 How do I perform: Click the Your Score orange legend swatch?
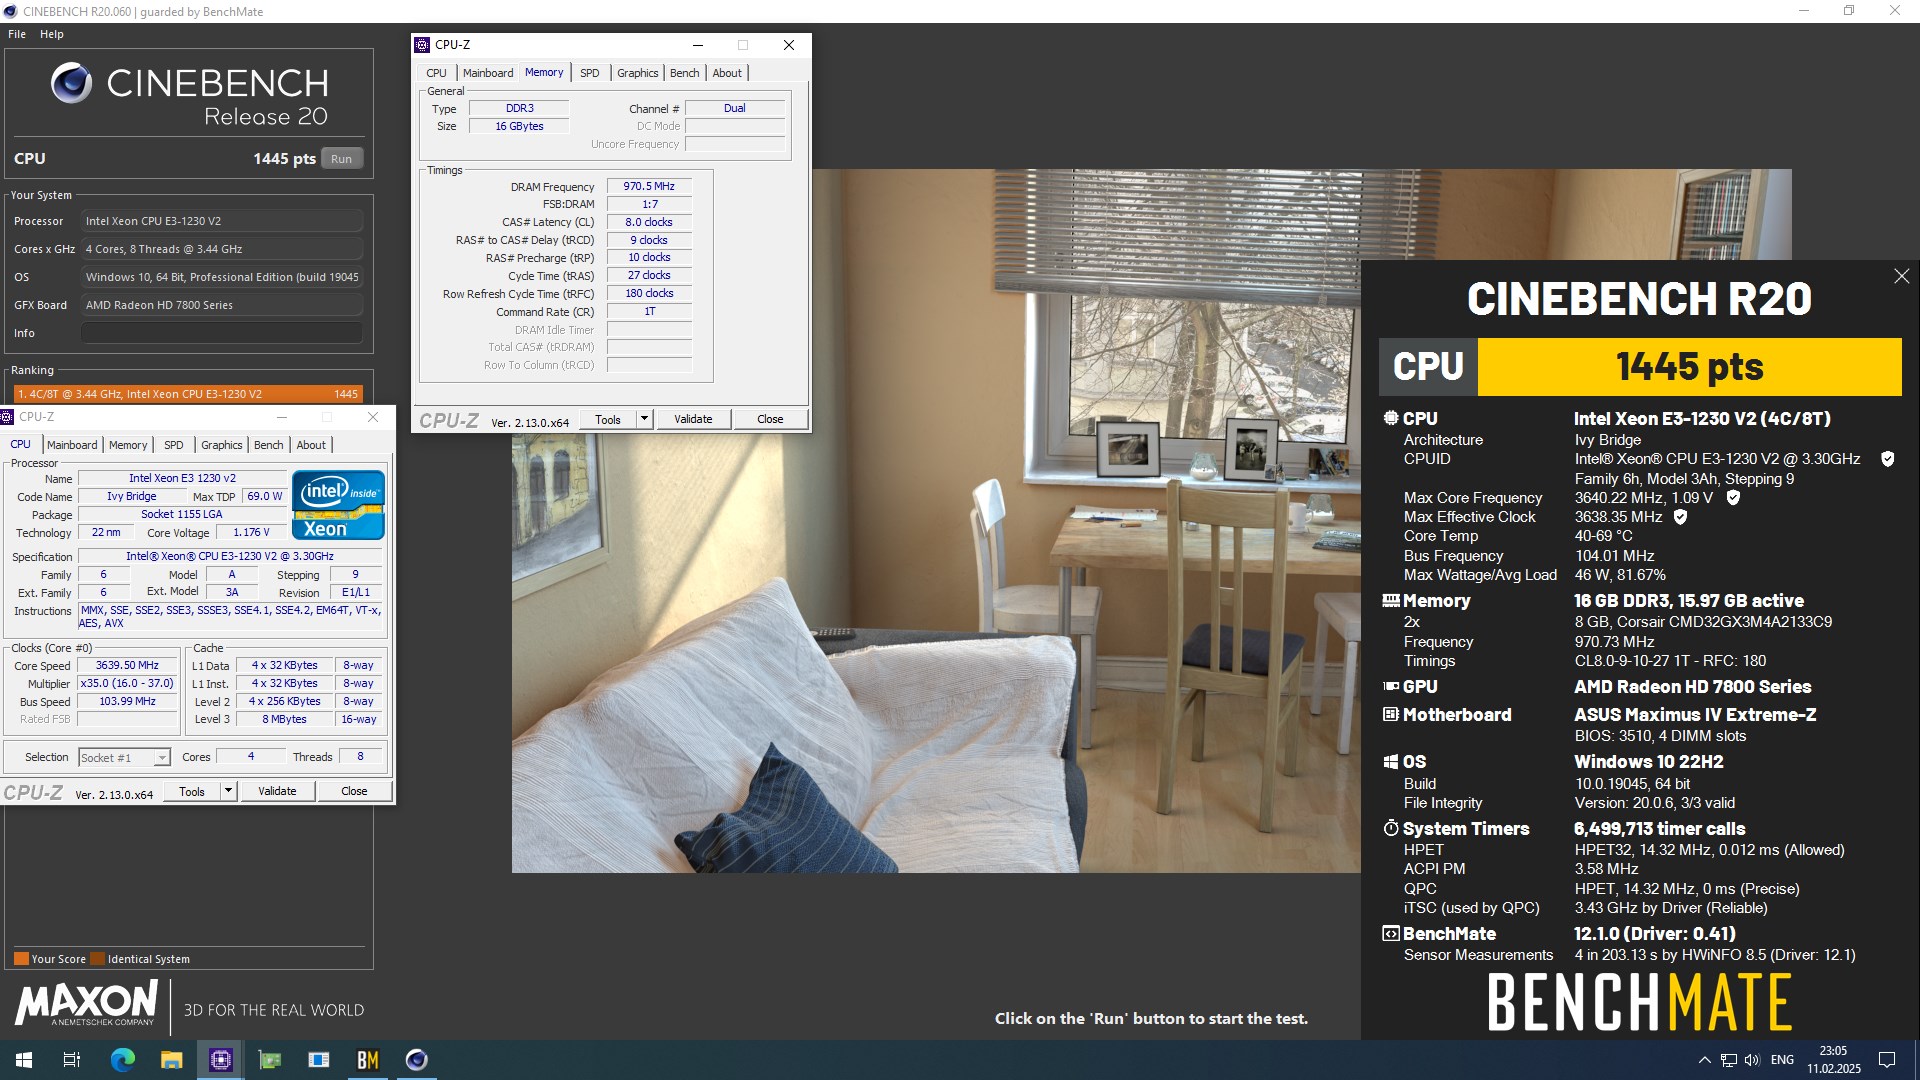point(21,959)
